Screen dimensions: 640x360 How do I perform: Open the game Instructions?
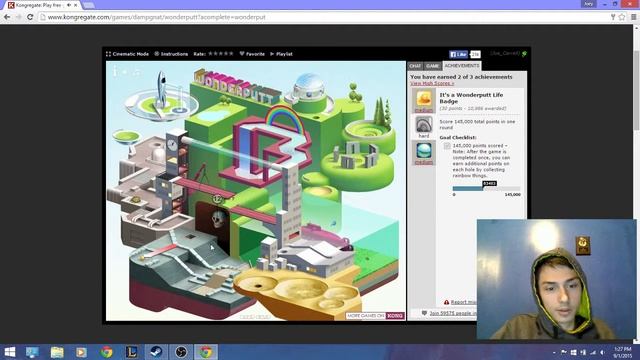point(171,54)
